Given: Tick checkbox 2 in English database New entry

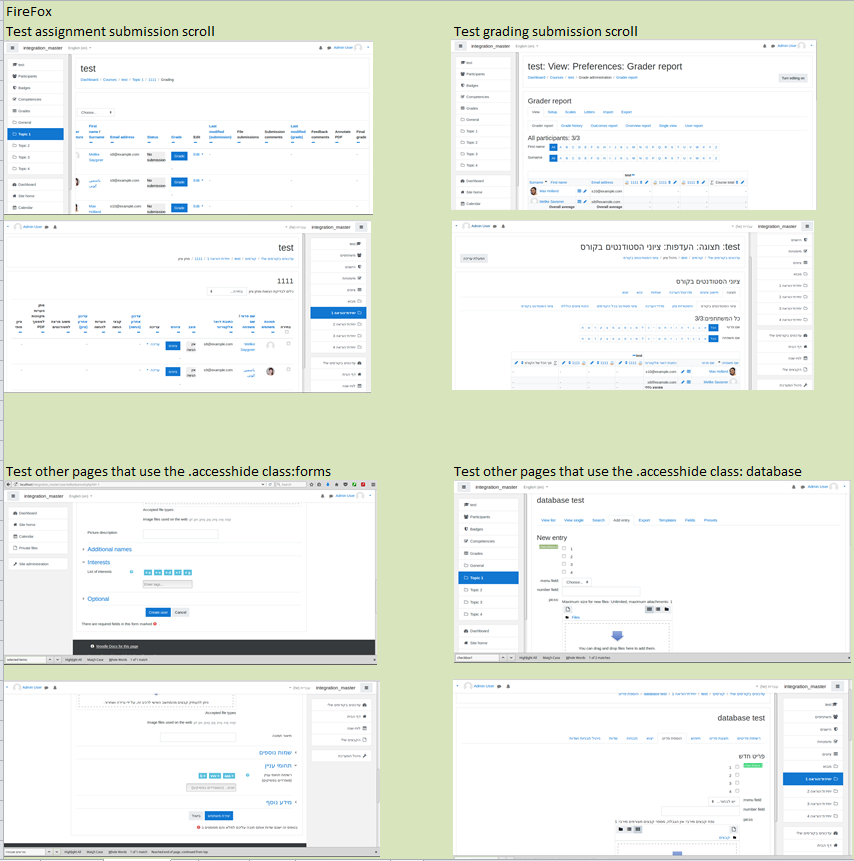Looking at the screenshot, I should (x=563, y=556).
